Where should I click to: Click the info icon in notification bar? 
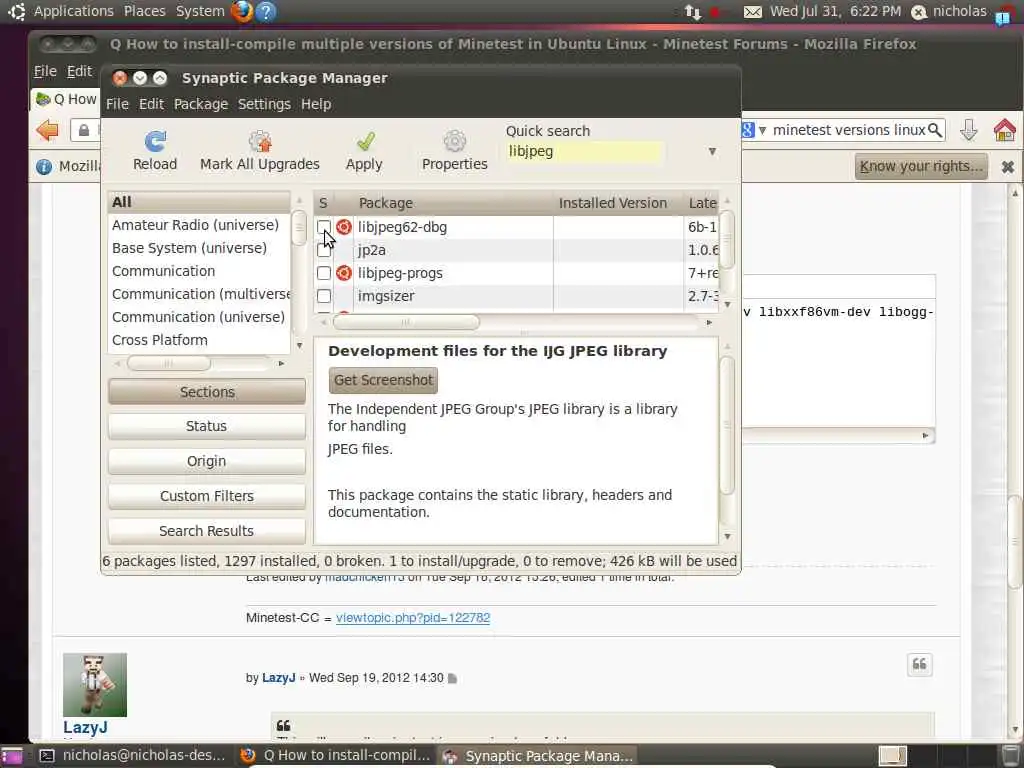tap(44, 167)
